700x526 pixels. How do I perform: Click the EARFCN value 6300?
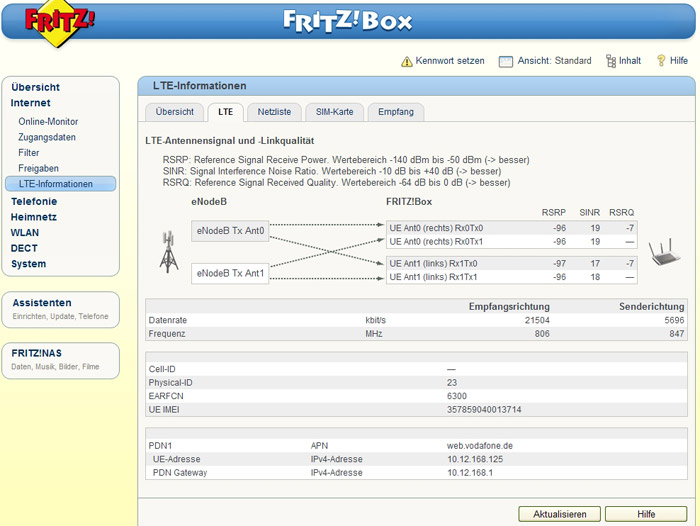point(457,396)
